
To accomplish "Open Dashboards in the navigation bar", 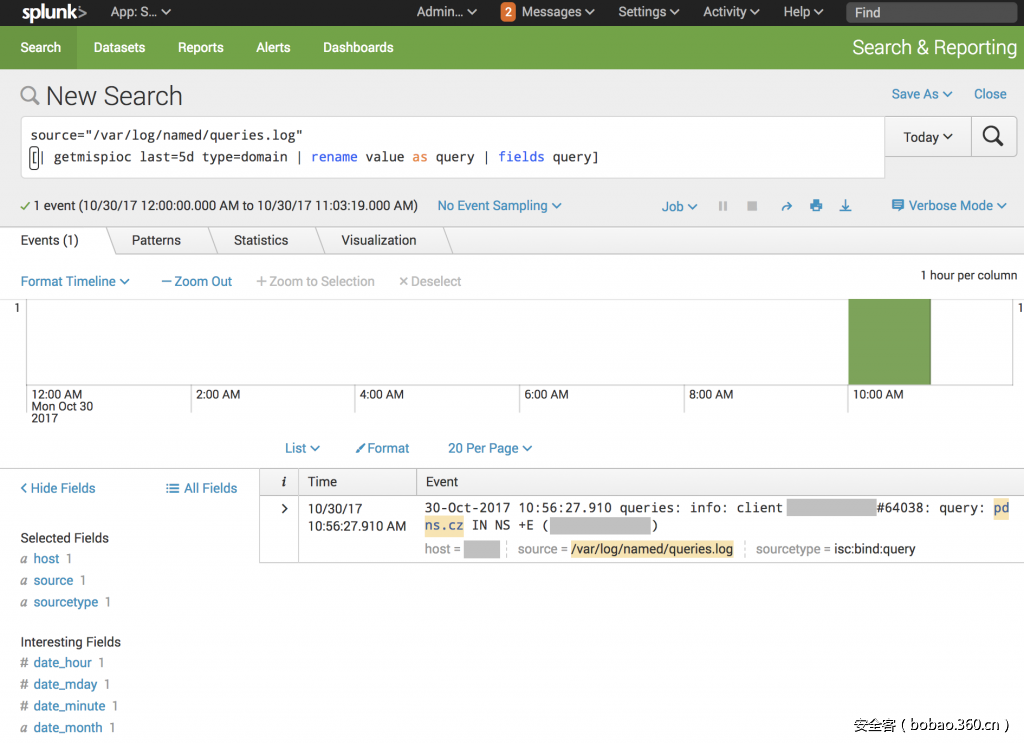I will pos(358,47).
